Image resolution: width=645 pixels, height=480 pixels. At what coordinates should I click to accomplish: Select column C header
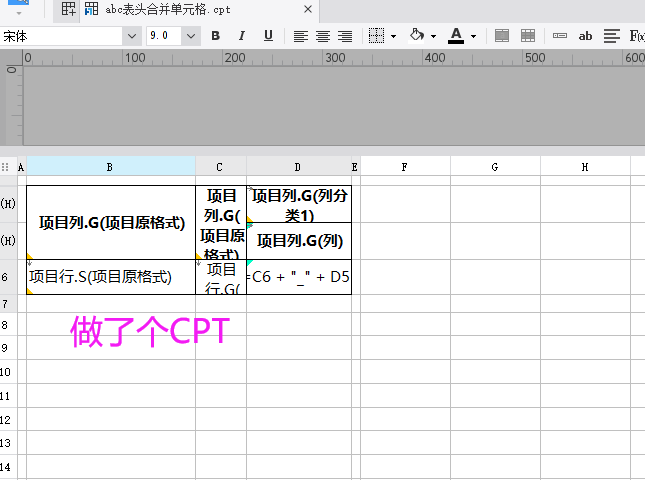[x=221, y=167]
